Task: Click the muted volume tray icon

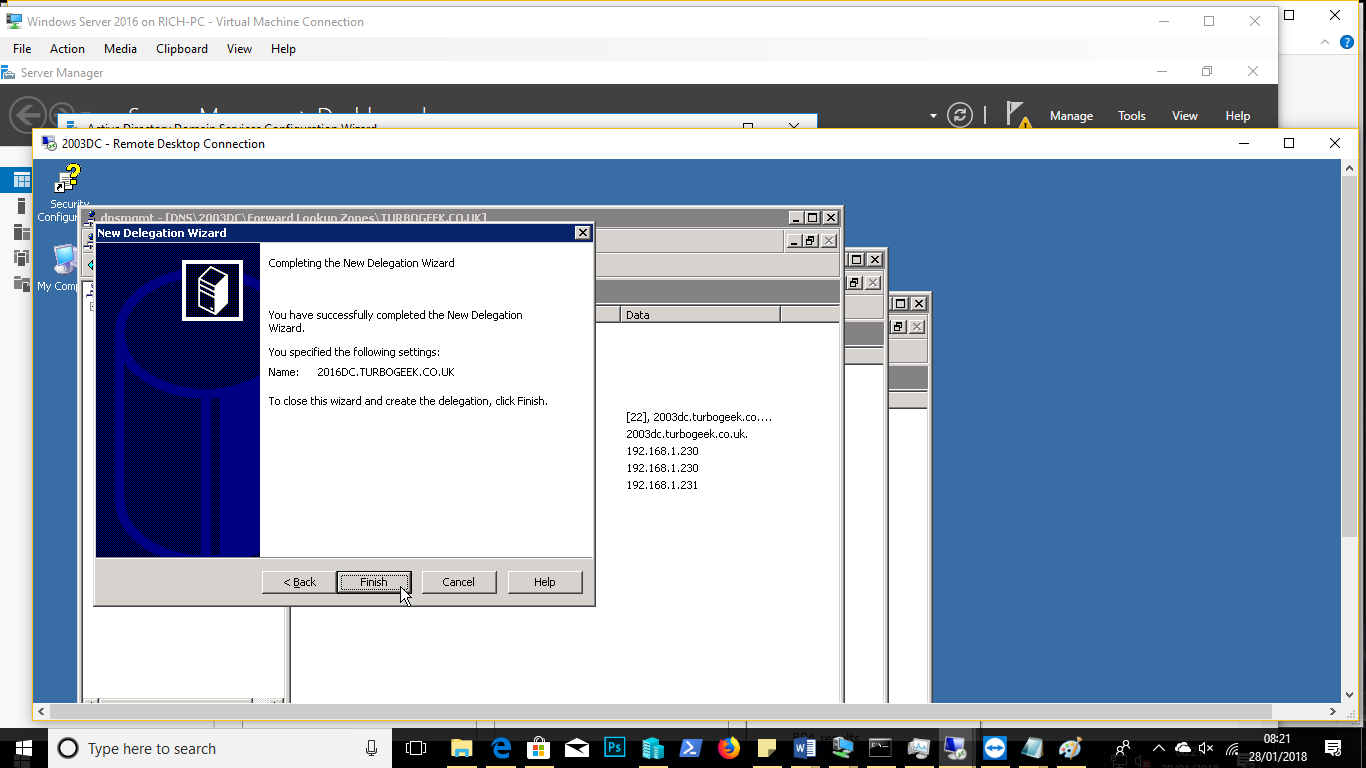Action: [1206, 748]
